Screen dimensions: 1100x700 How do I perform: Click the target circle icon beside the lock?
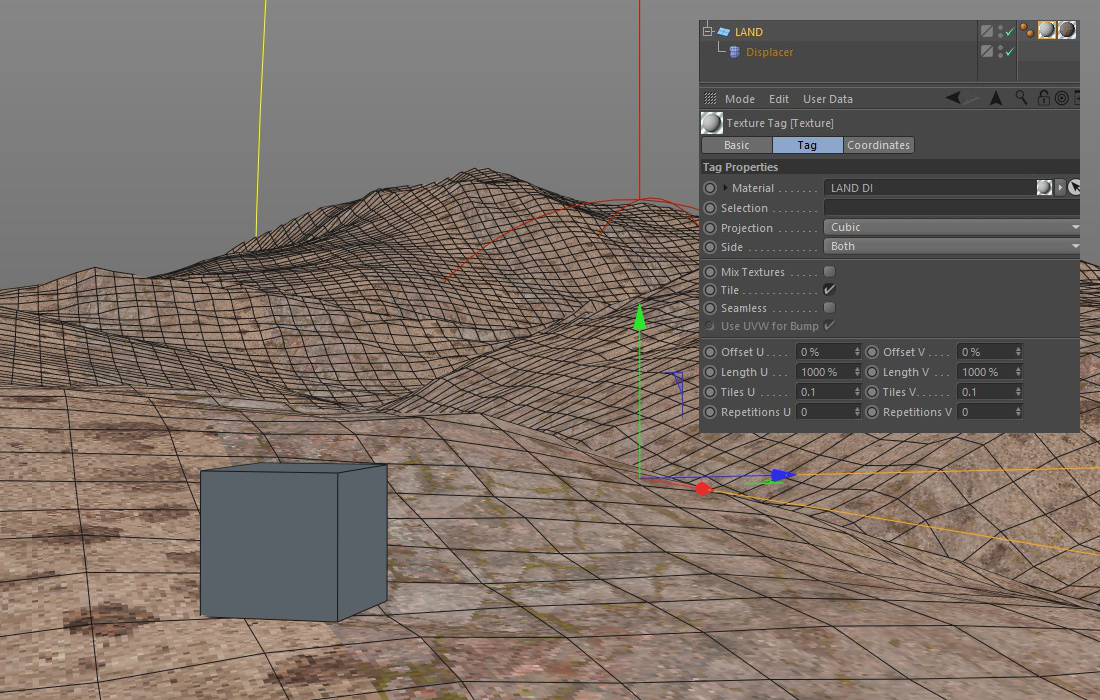(1061, 98)
